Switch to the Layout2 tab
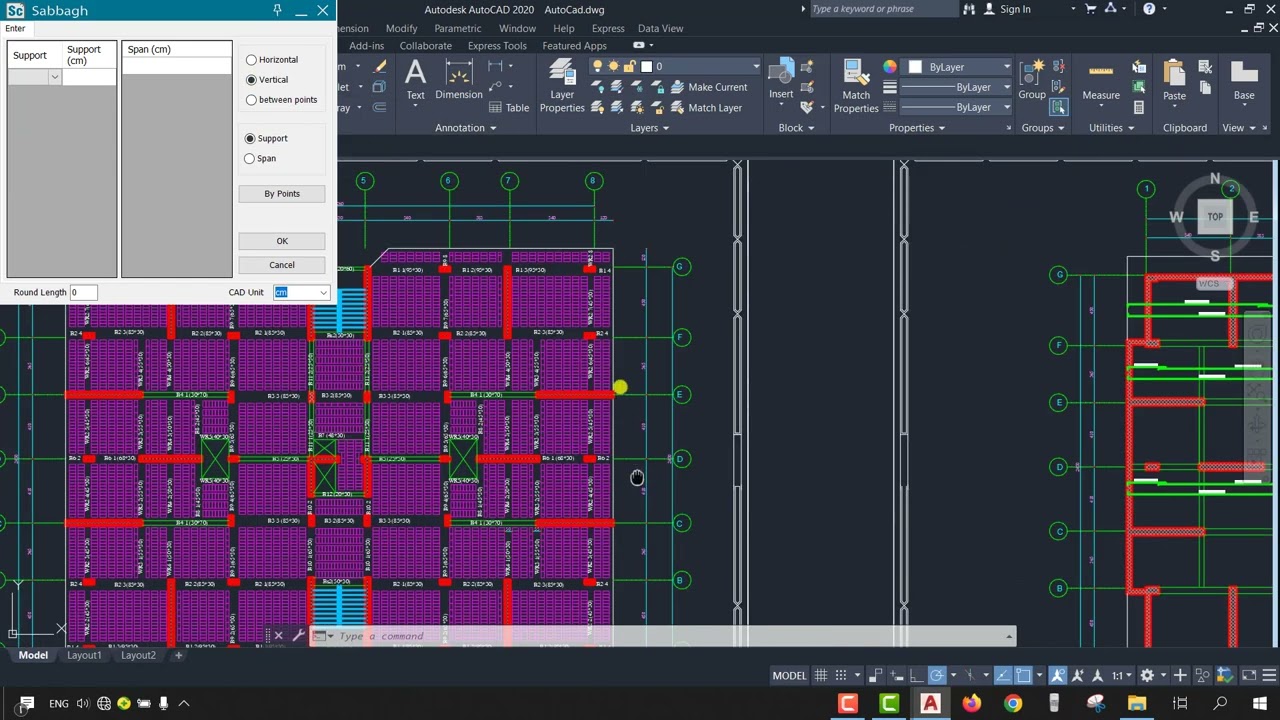1280x720 pixels. click(138, 655)
